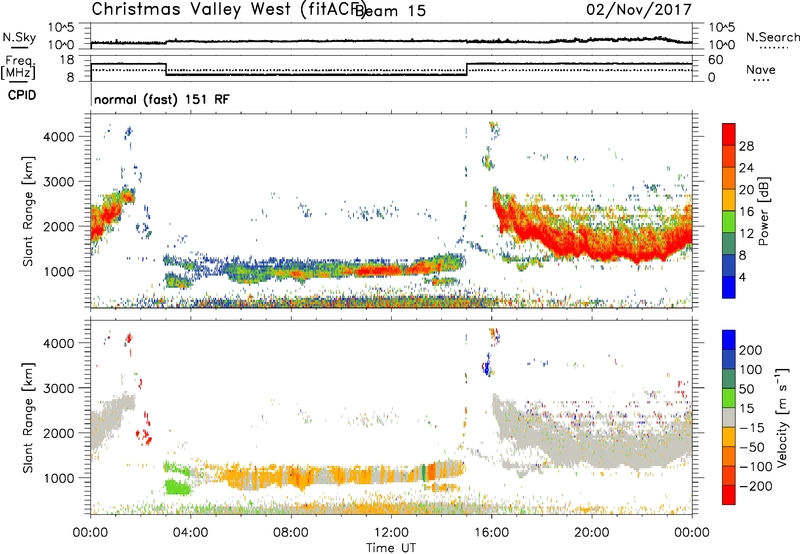Click the "08:00" time tick label
The width and height of the screenshot is (800, 554).
point(291,533)
